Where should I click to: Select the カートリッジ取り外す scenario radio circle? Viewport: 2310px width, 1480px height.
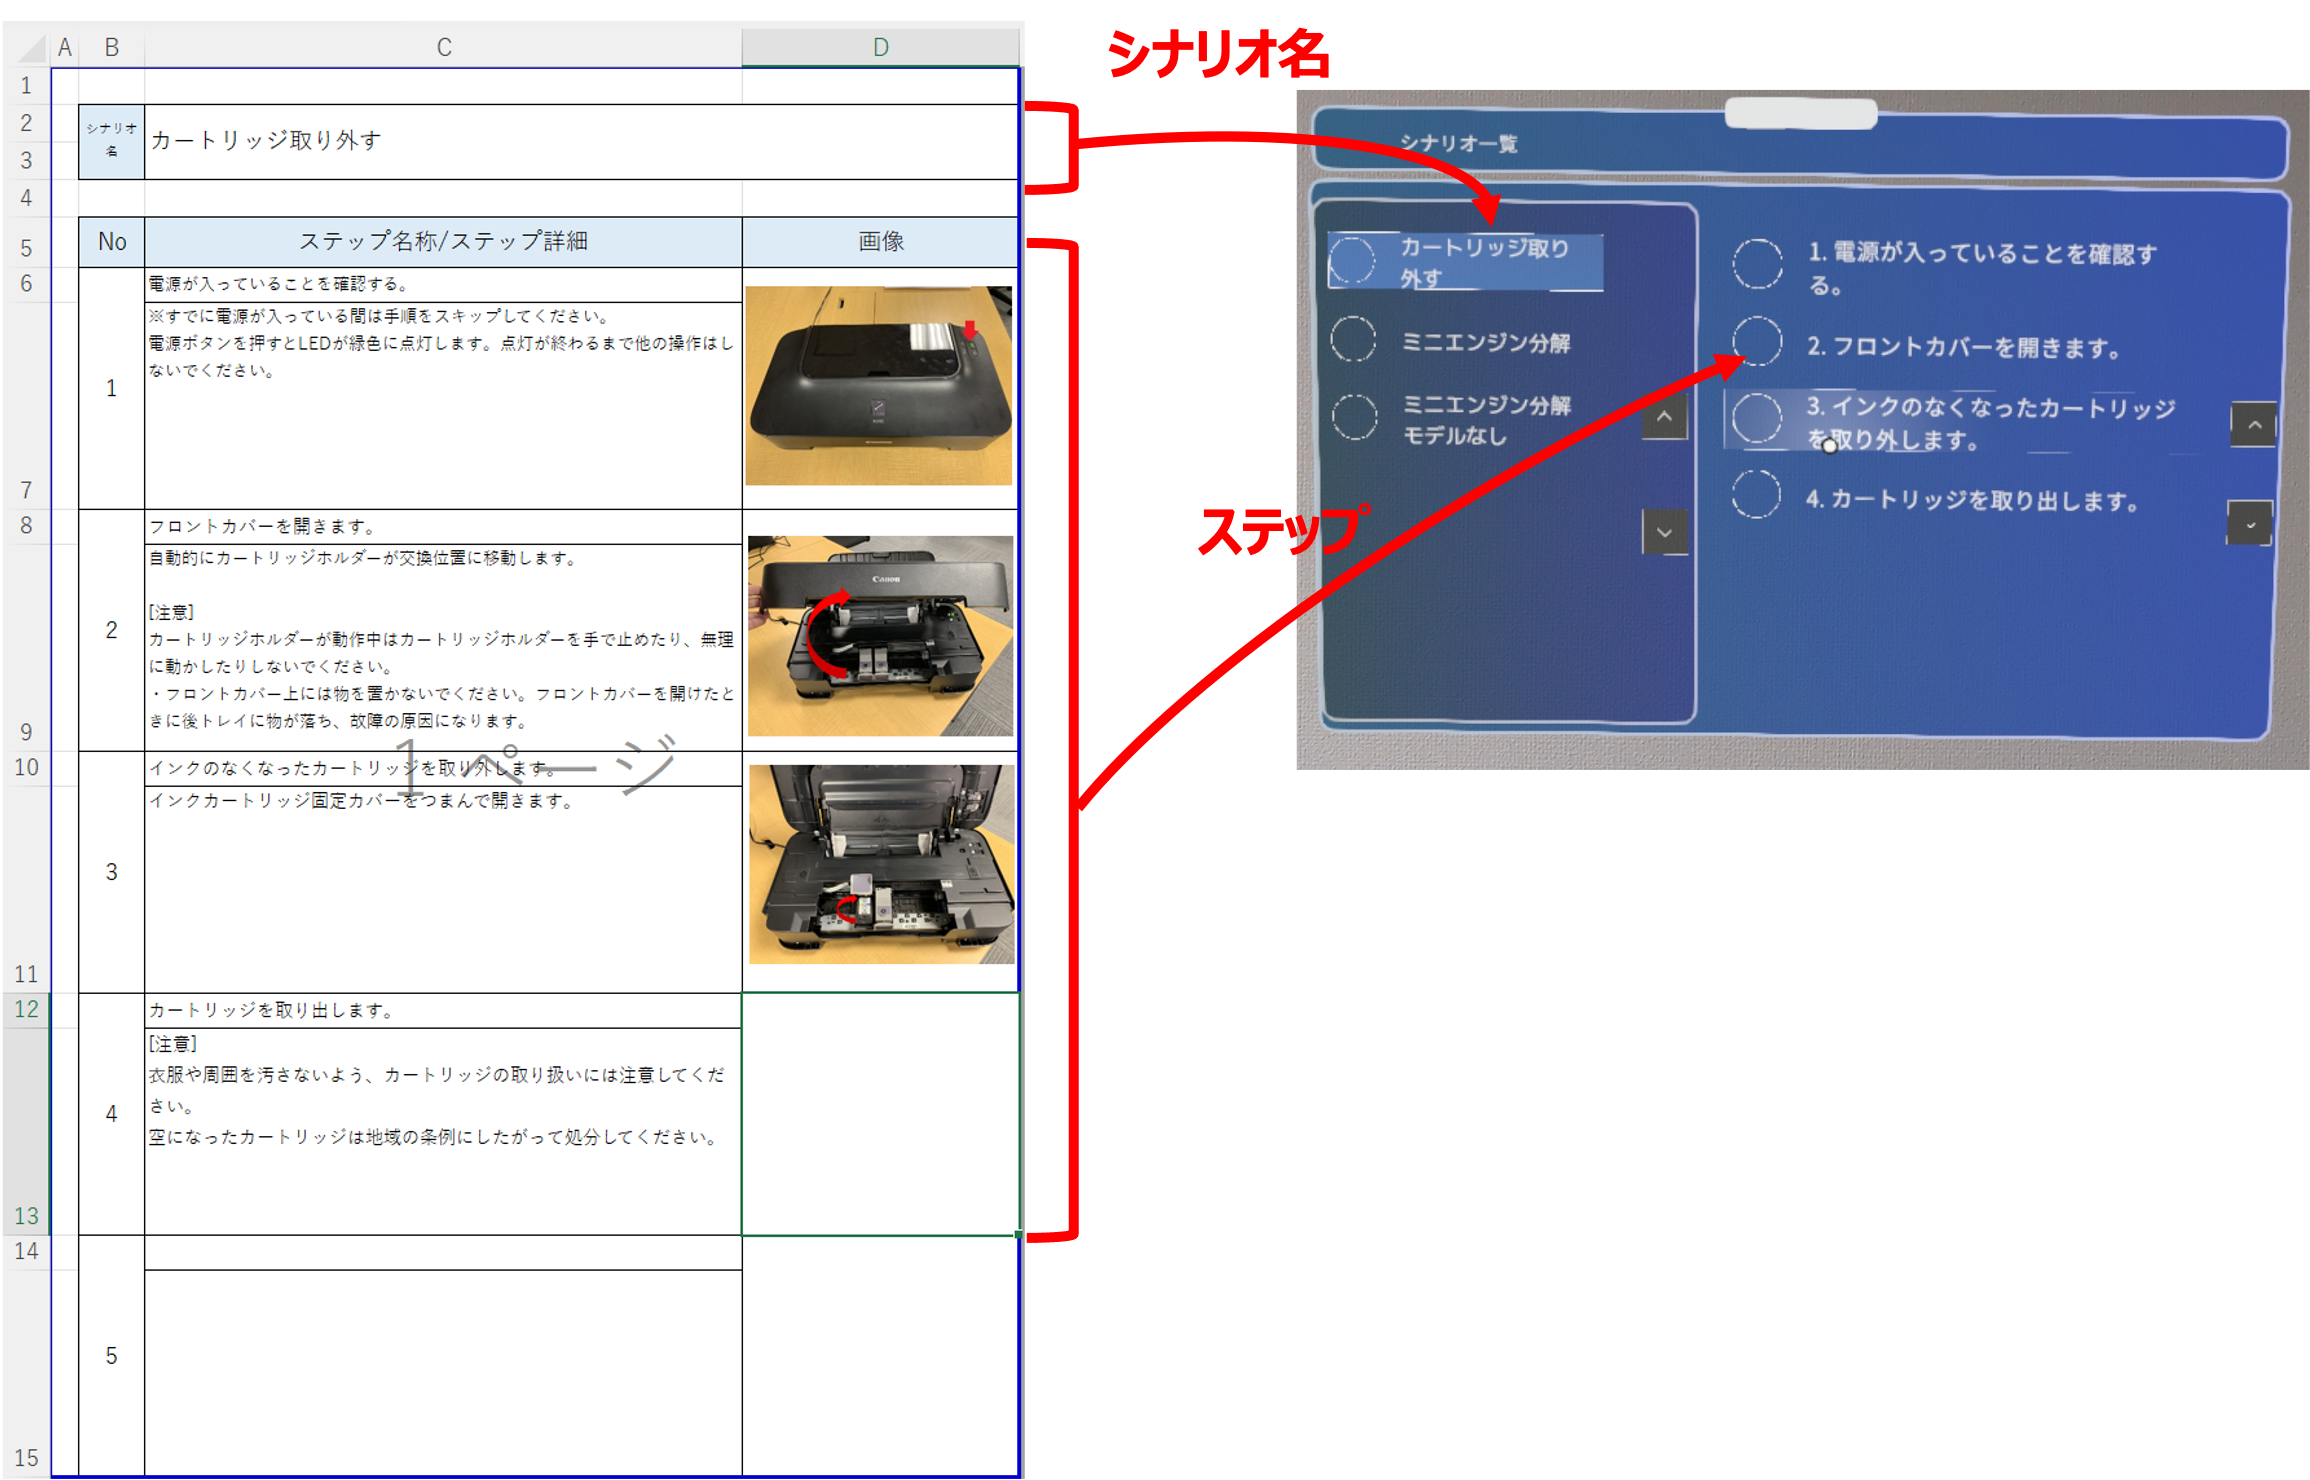(x=1352, y=260)
